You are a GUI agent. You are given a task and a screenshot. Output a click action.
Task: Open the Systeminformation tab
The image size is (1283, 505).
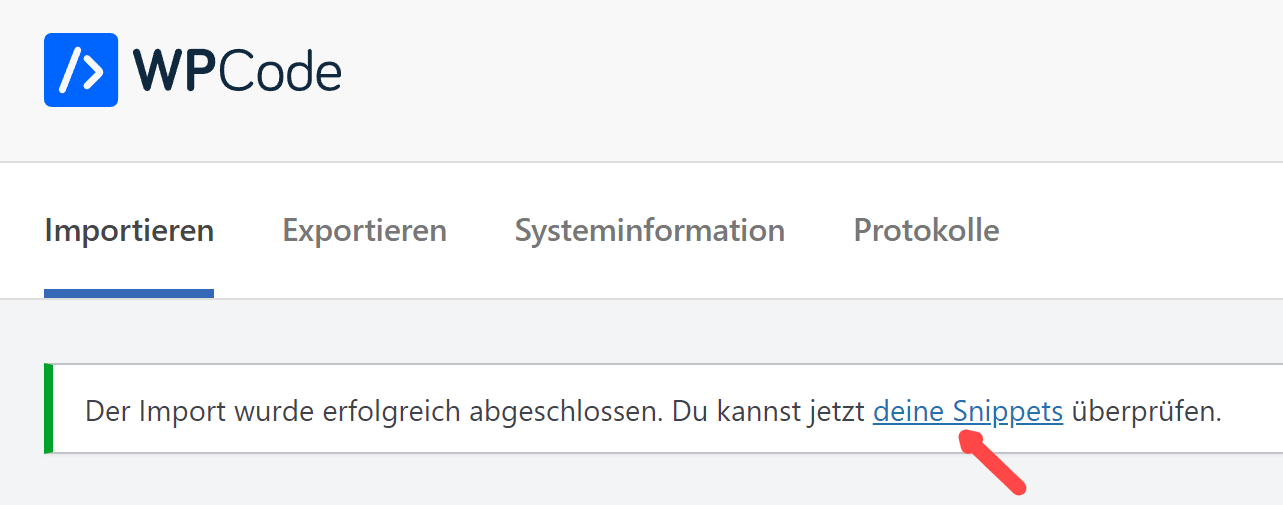[649, 231]
